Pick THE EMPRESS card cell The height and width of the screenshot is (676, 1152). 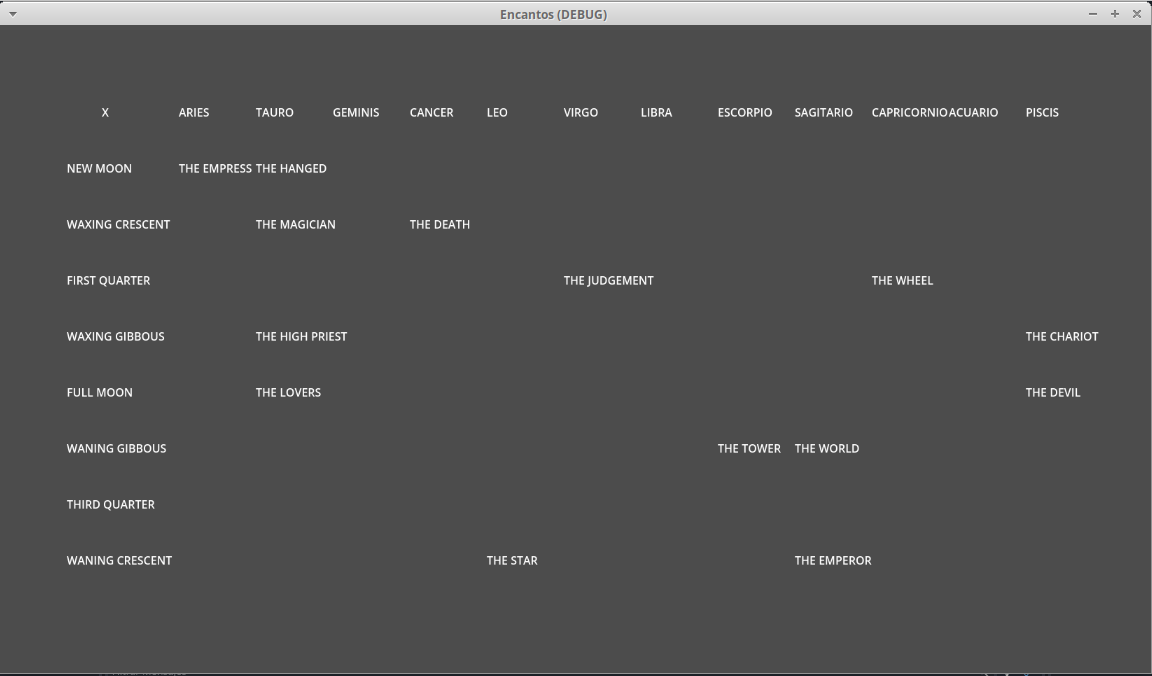pyautogui.click(x=215, y=168)
